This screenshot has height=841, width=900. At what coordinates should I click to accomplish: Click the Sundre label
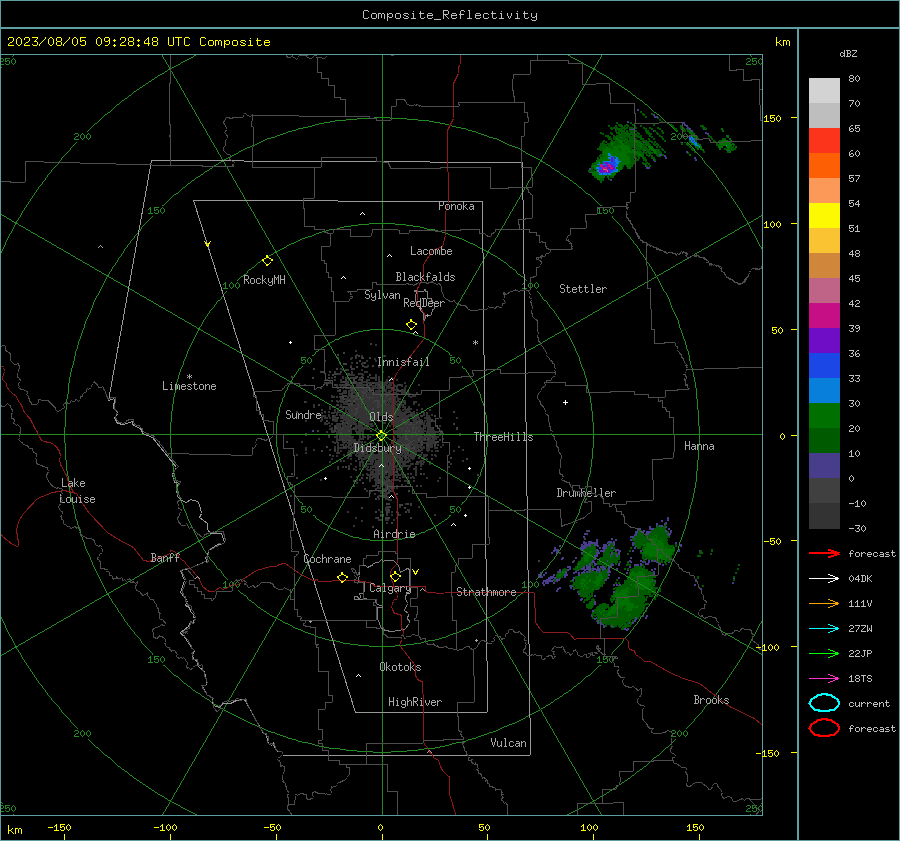(x=303, y=415)
